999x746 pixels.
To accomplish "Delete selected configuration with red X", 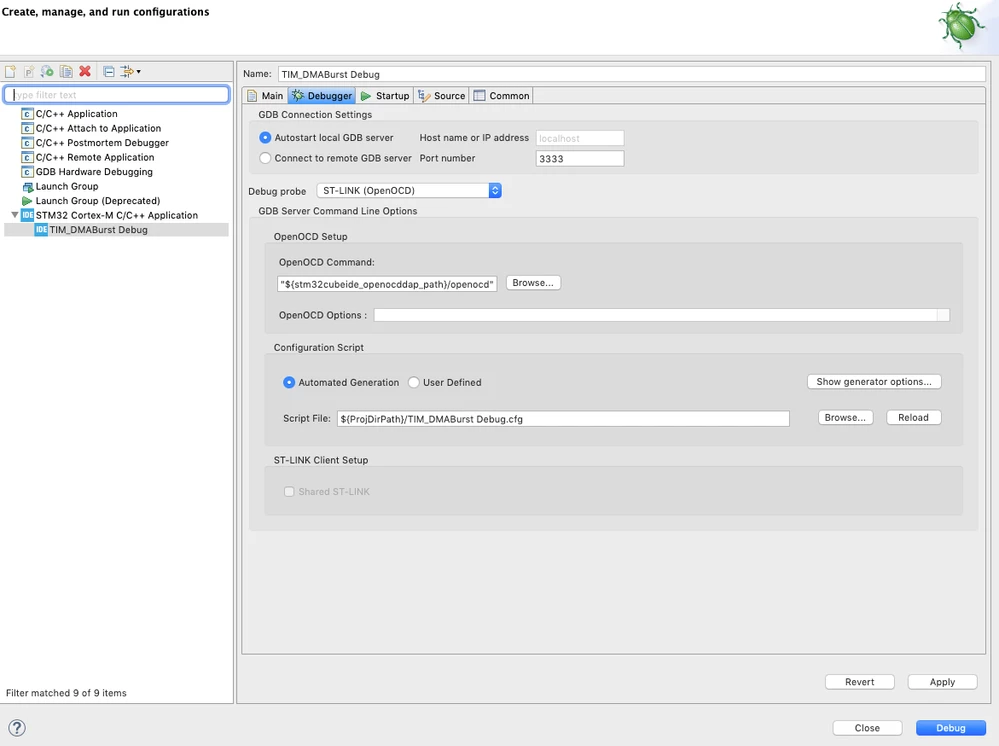I will click(x=85, y=71).
